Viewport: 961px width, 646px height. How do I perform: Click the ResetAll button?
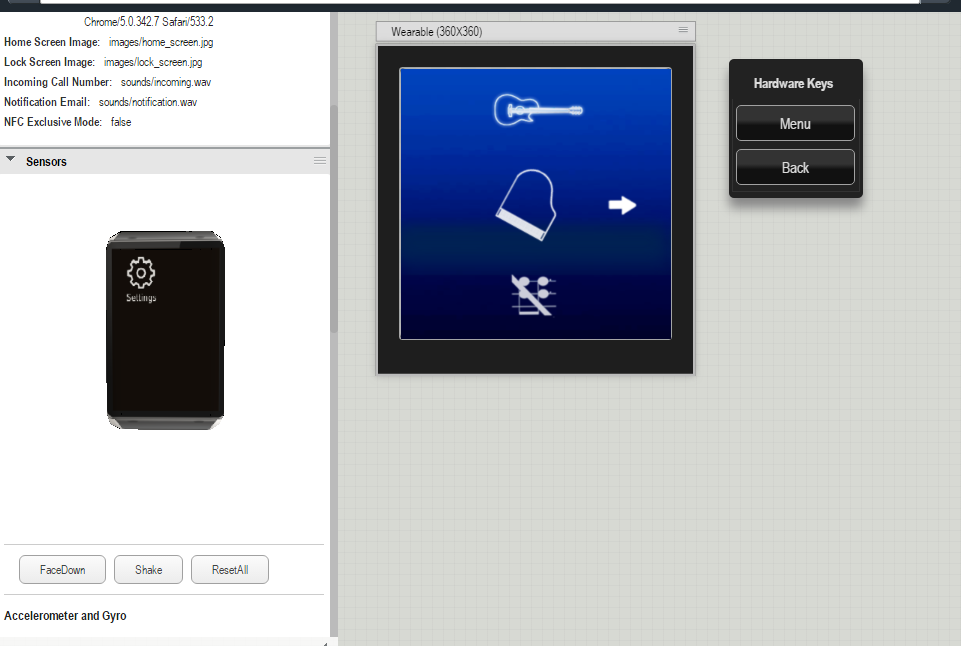pos(230,570)
